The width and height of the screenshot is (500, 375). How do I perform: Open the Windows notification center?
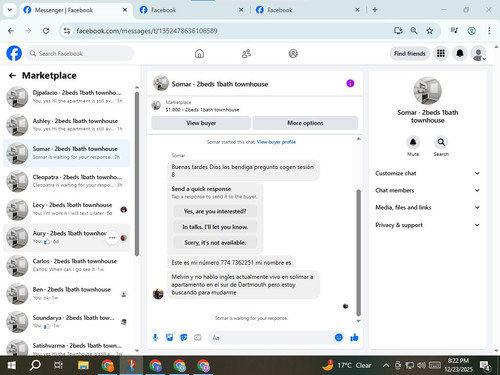click(485, 366)
